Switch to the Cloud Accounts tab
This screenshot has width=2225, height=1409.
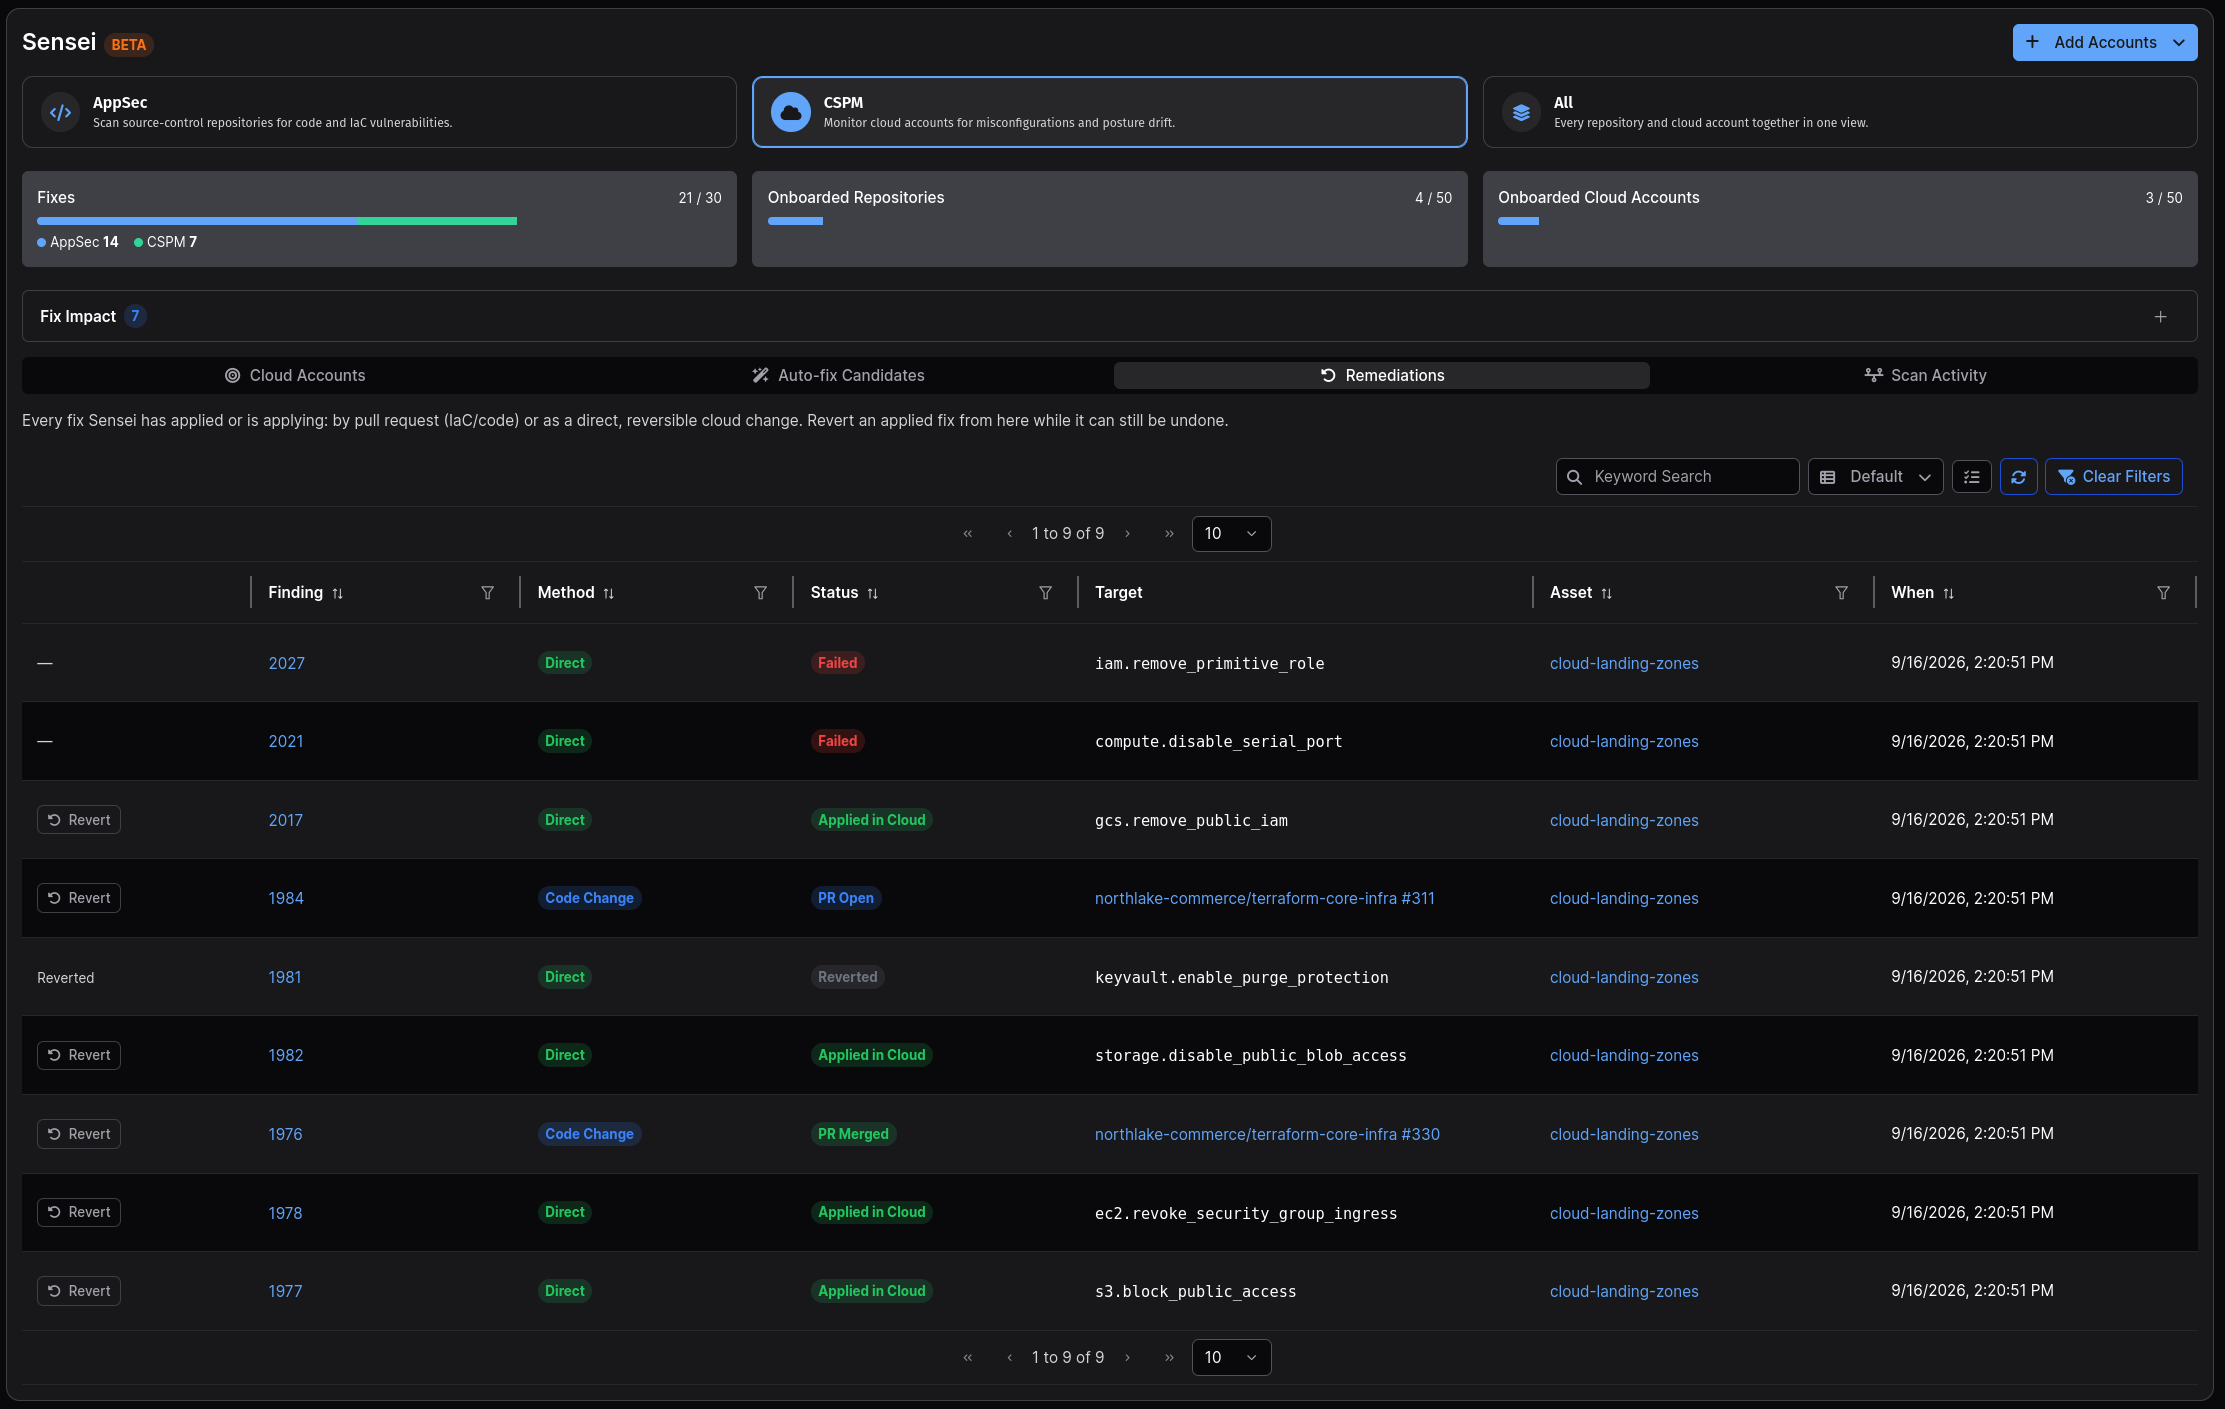295,376
